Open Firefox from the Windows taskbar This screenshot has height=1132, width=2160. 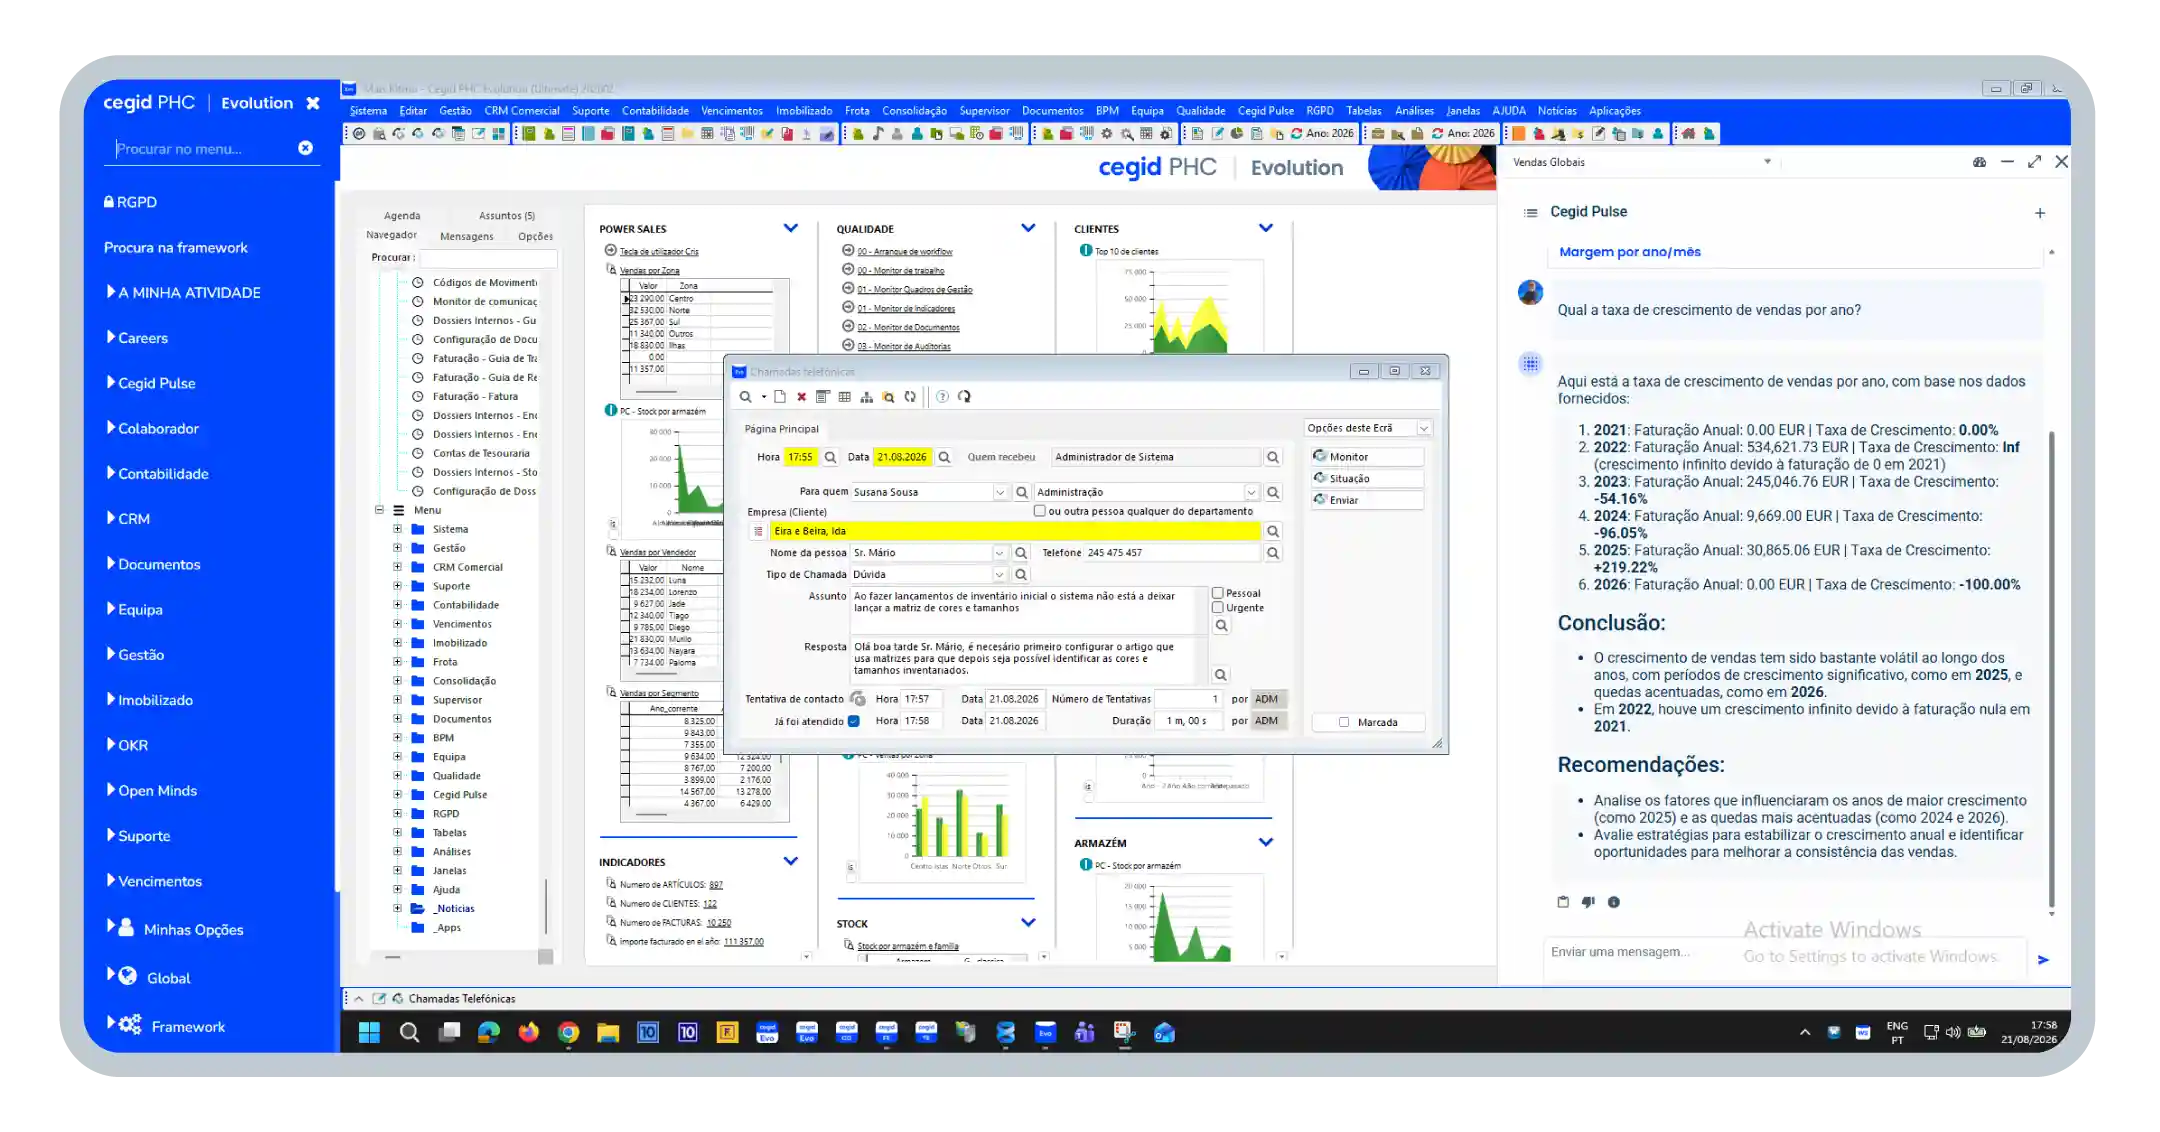click(x=528, y=1033)
